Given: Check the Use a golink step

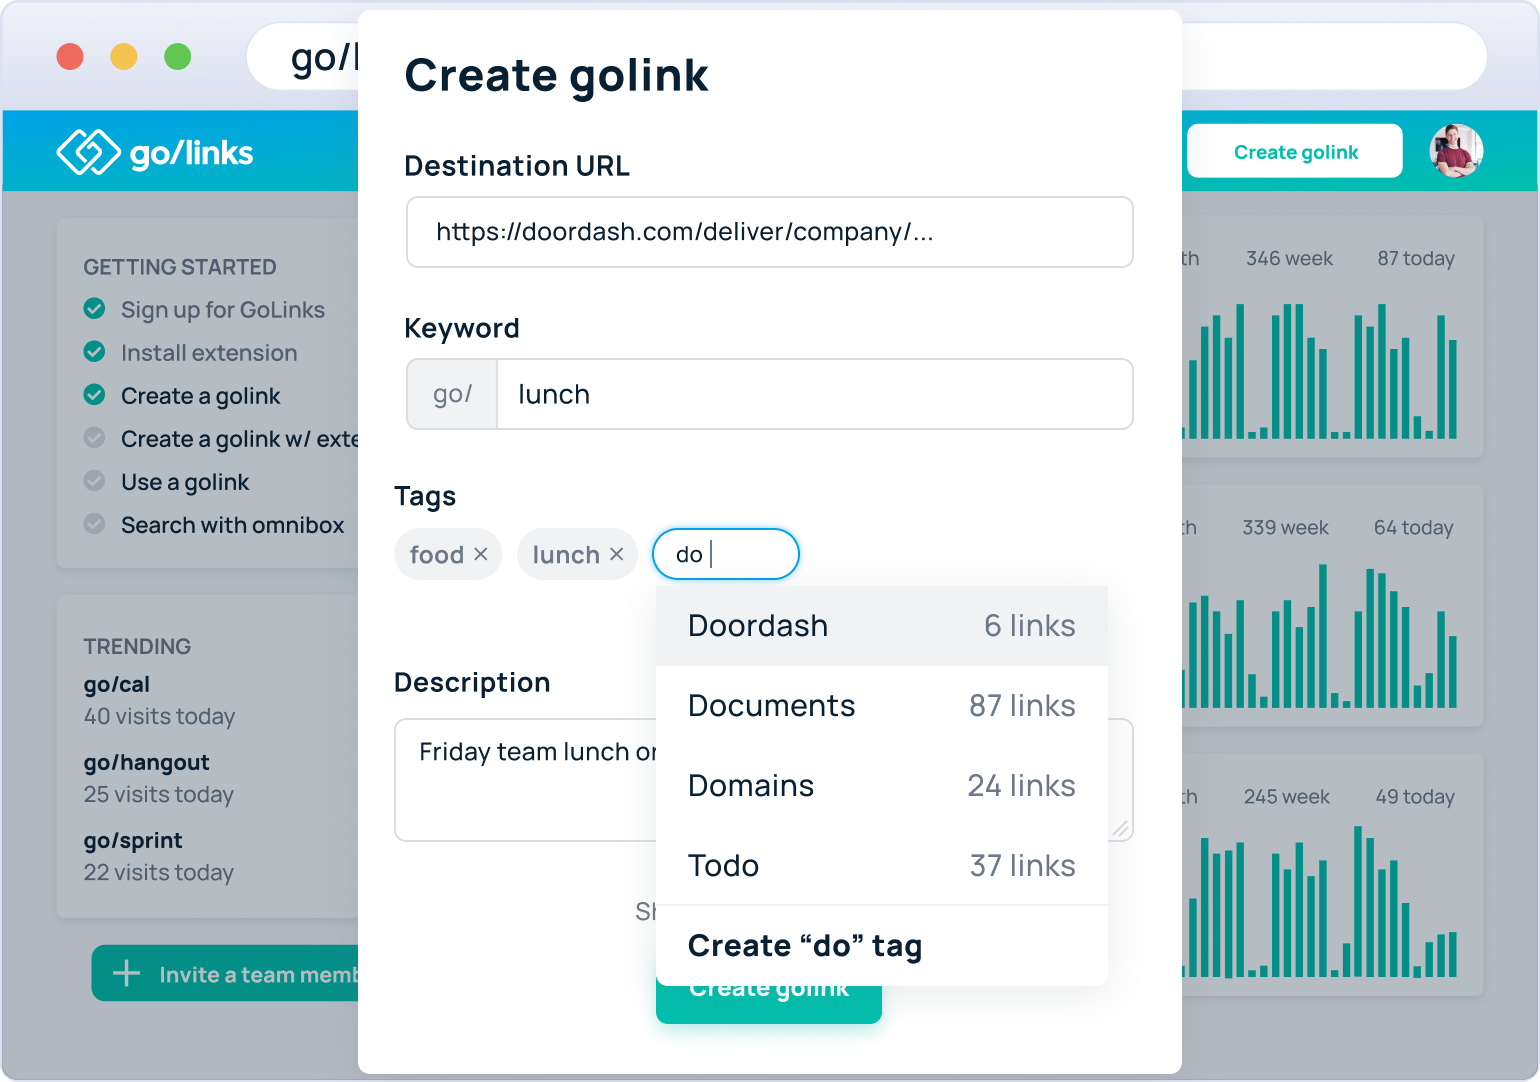Looking at the screenshot, I should pyautogui.click(x=95, y=481).
